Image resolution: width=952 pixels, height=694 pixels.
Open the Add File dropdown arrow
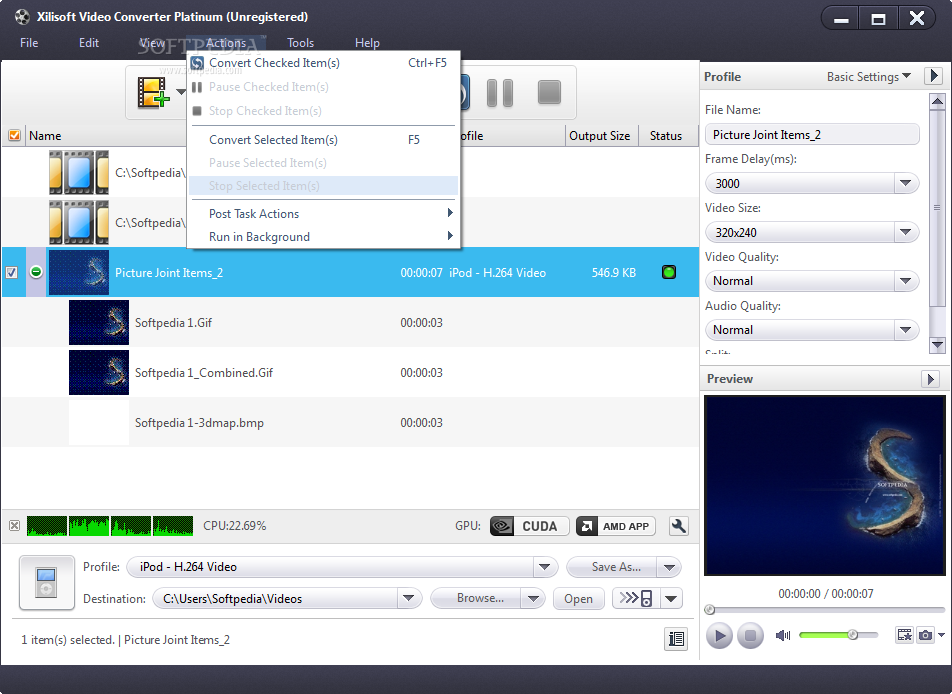pos(180,92)
